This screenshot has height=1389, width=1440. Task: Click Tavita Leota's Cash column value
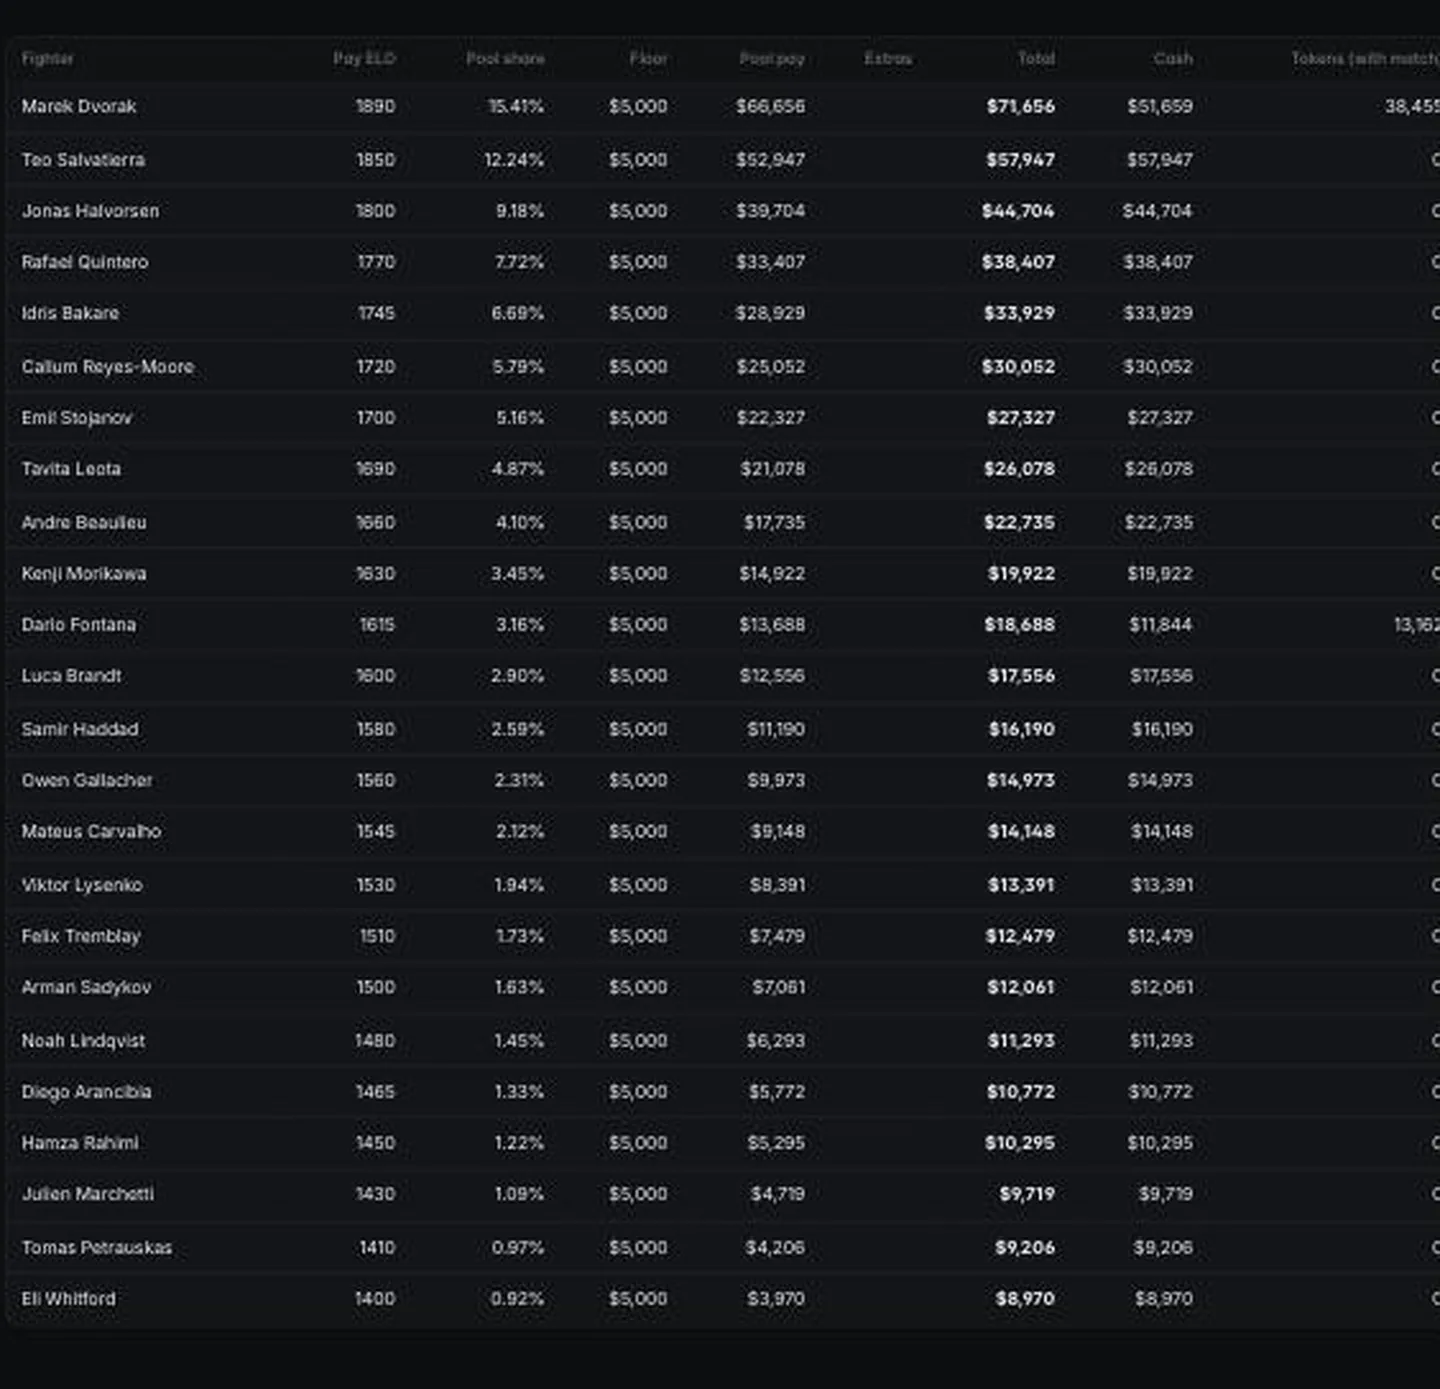(1158, 469)
